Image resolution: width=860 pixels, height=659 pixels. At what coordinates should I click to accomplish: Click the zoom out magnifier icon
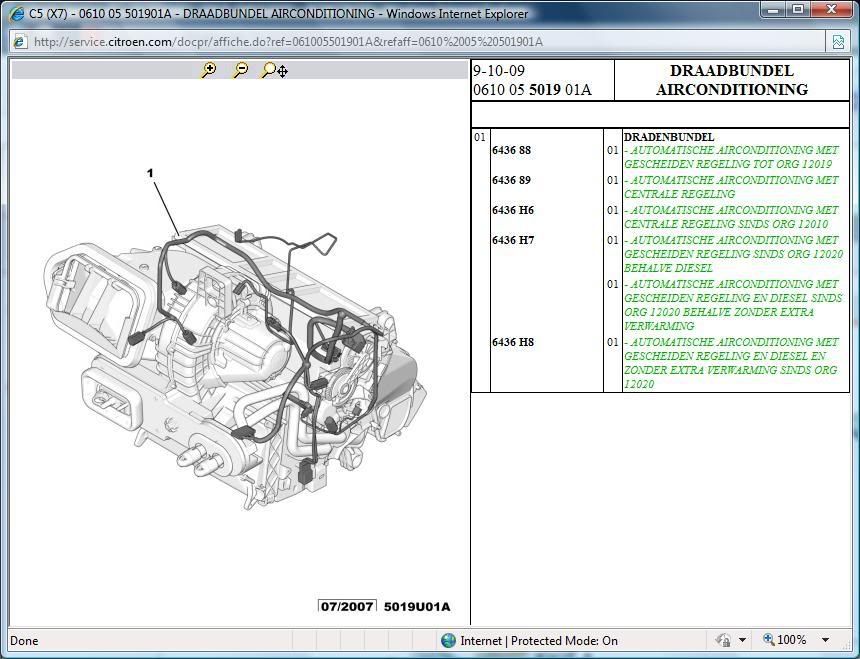coord(240,70)
